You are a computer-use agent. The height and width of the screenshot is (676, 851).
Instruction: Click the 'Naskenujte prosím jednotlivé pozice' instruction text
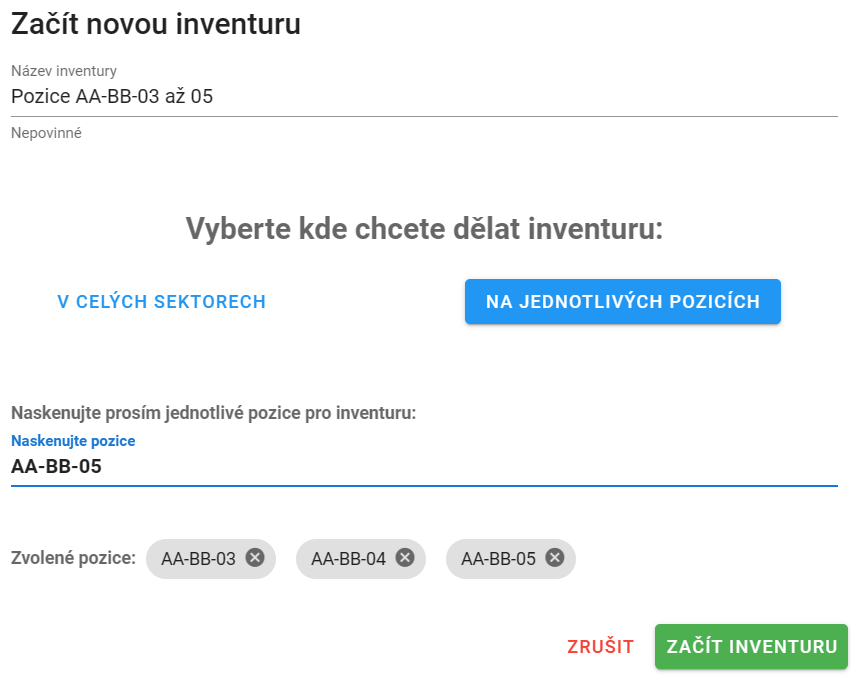click(x=213, y=413)
